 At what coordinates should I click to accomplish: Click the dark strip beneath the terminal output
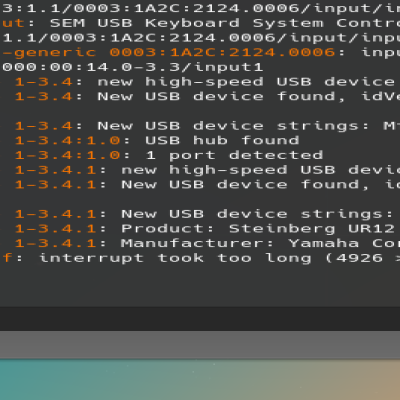click(200, 319)
